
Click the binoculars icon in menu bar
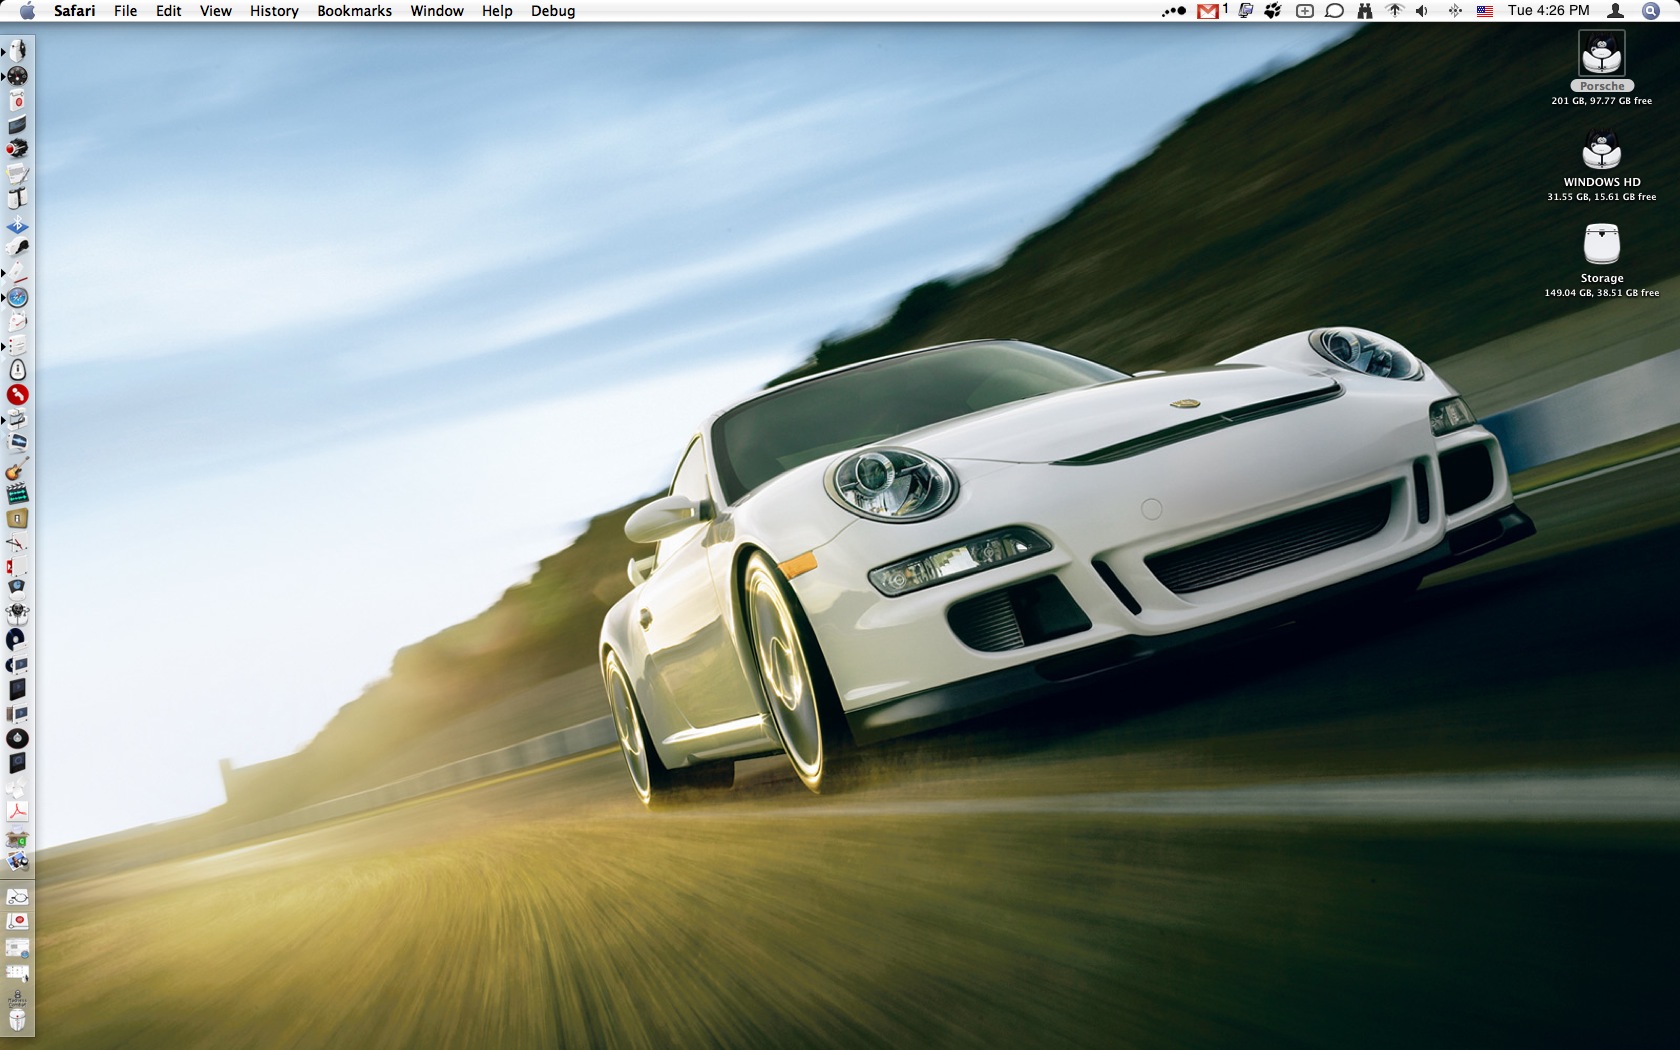pos(1364,11)
